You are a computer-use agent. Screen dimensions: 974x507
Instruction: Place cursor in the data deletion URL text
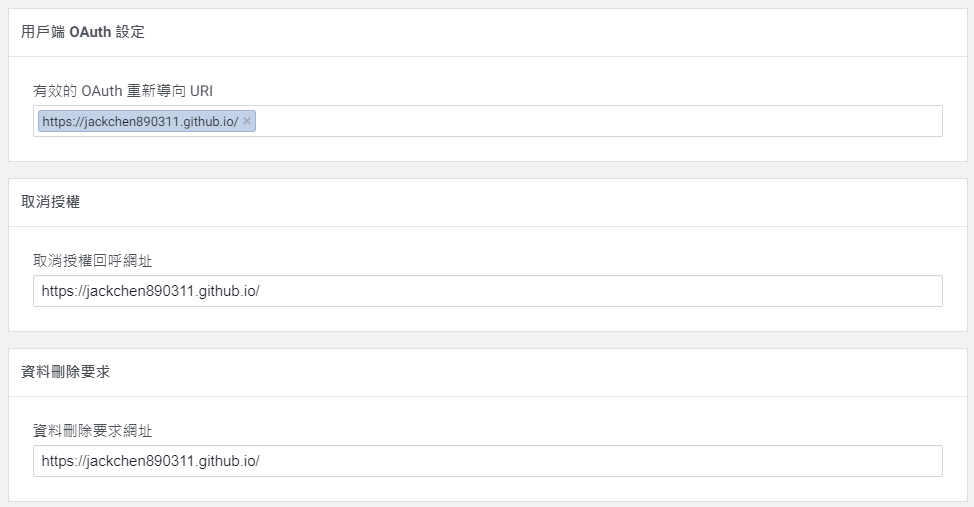click(x=150, y=461)
